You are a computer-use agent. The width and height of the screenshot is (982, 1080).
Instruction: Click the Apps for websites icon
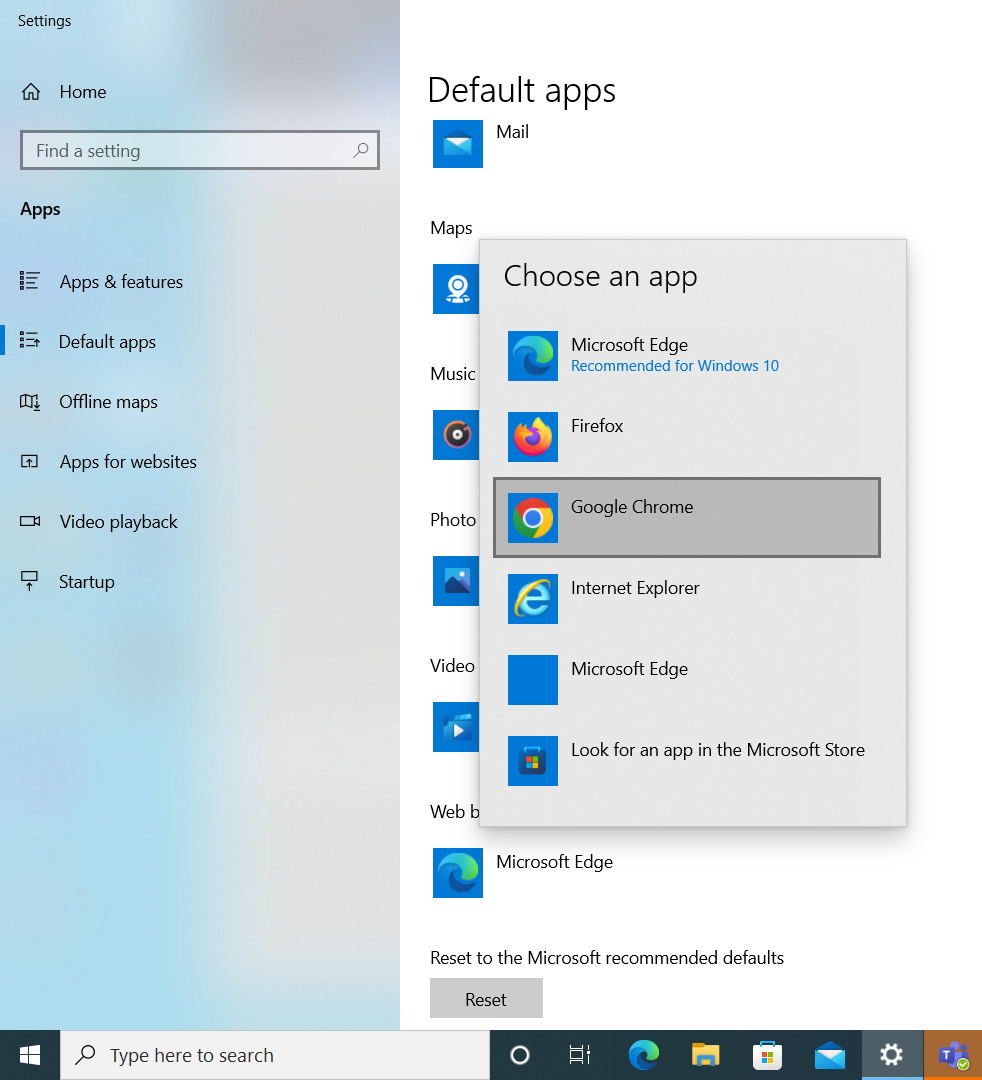(30, 461)
